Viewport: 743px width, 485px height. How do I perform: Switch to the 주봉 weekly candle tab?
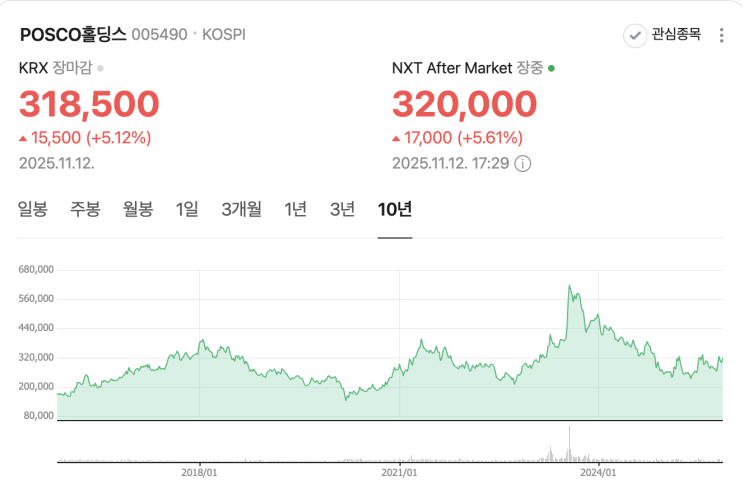pyautogui.click(x=85, y=209)
